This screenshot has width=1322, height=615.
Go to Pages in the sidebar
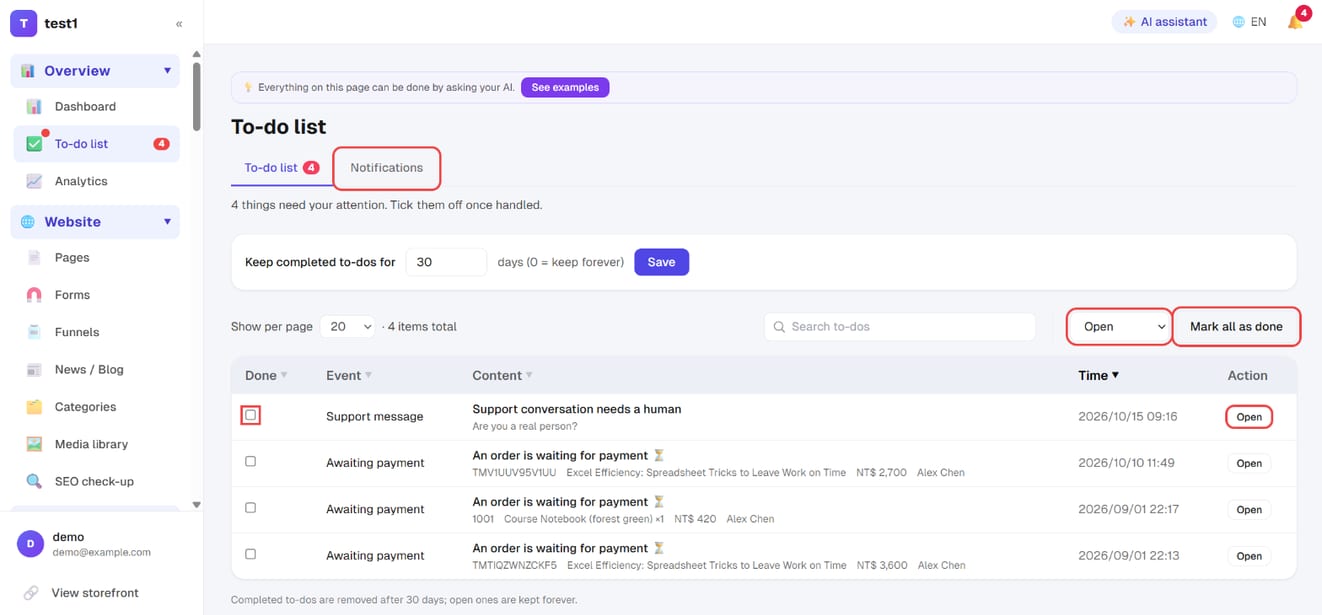point(96,257)
